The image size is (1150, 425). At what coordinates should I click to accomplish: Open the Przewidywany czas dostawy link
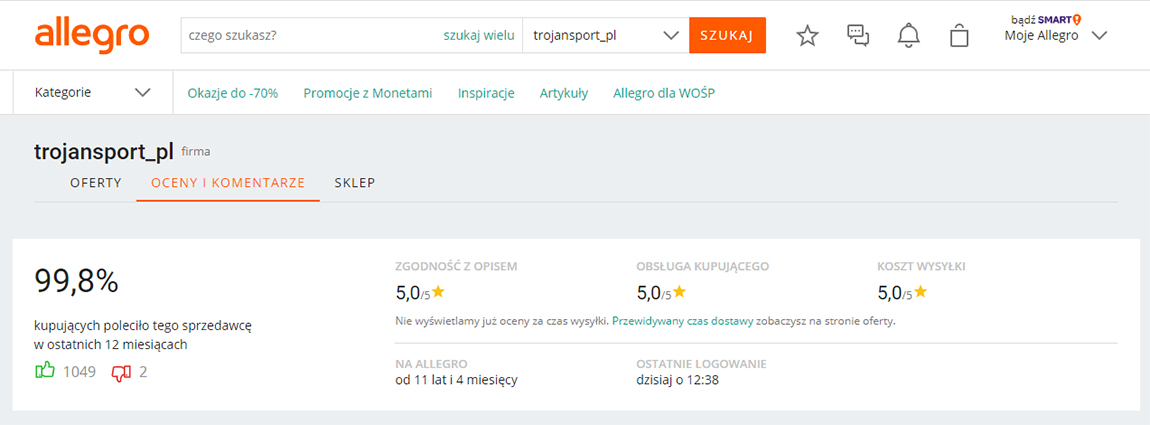[x=682, y=322]
